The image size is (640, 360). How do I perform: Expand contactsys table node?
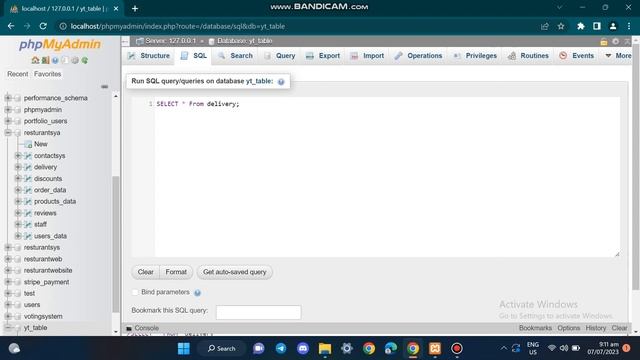click(x=18, y=156)
